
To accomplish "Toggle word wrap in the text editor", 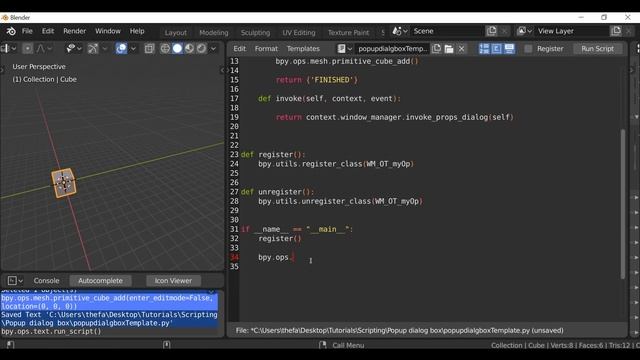I will pos(497,49).
